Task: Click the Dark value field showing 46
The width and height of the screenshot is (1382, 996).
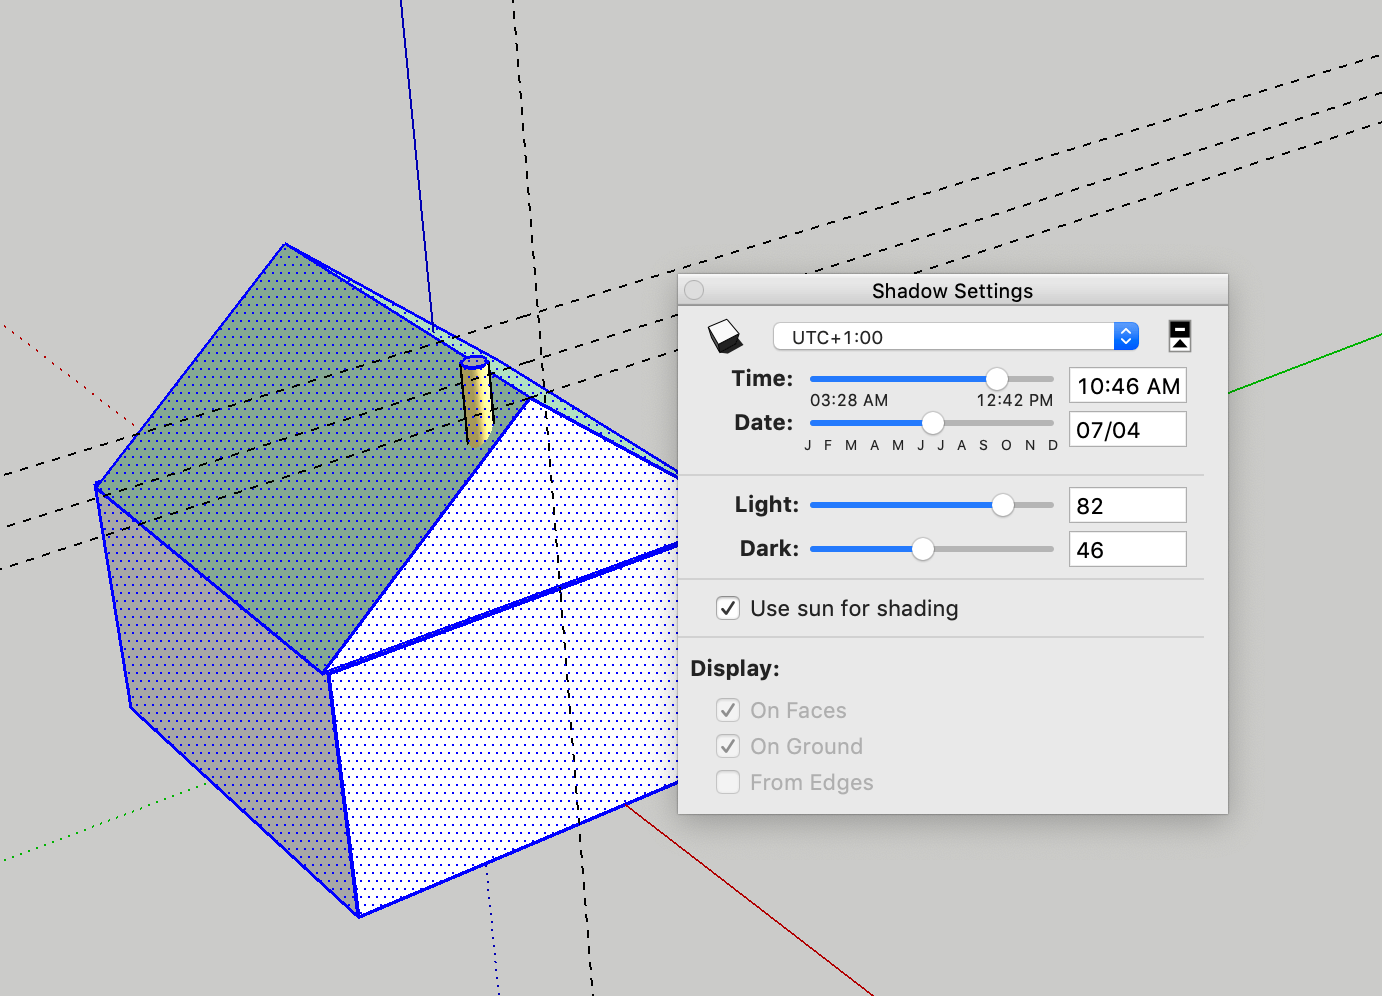Action: 1128,550
